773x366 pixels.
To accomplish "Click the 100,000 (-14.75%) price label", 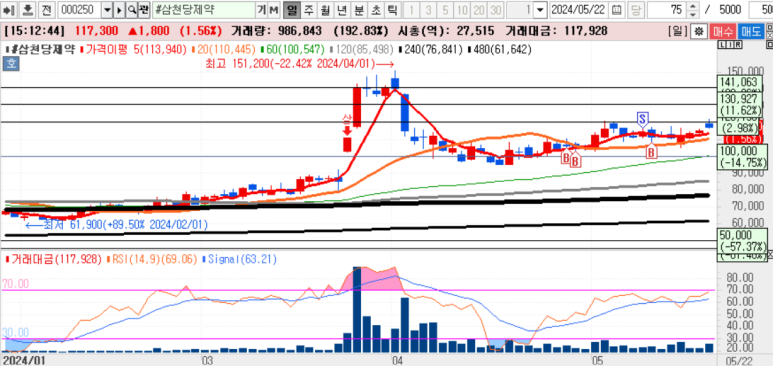I will point(741,156).
